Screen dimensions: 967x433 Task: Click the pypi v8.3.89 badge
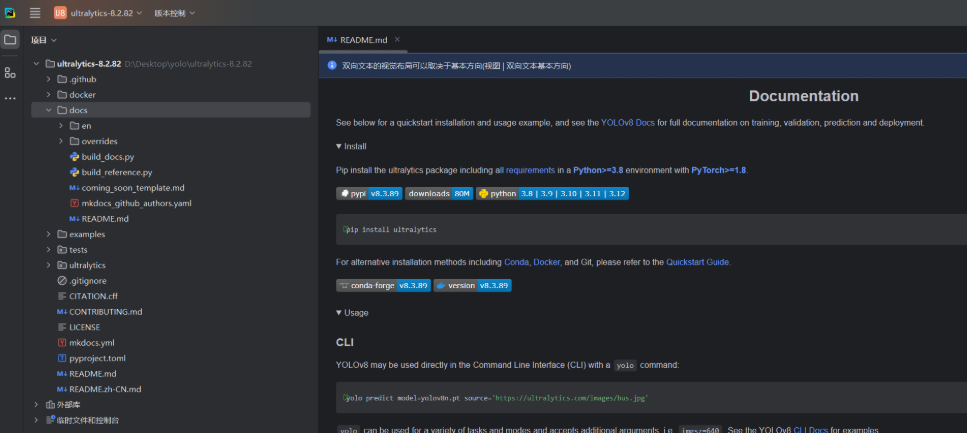(369, 194)
